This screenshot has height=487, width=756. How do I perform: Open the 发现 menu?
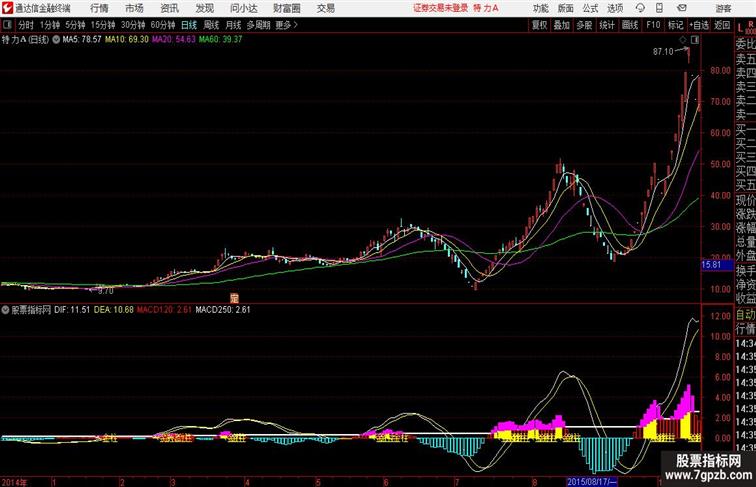pyautogui.click(x=204, y=8)
